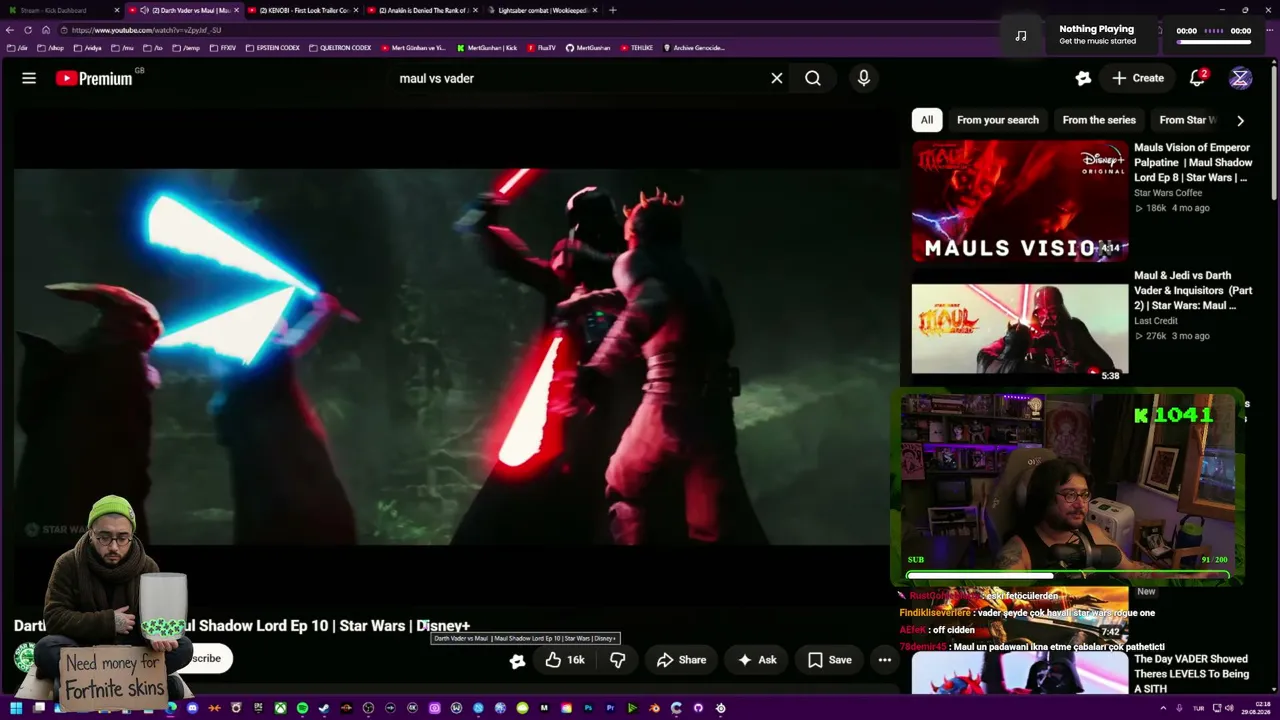Select the 'All' filter chip
Screen dimensions: 1280x720
927,120
